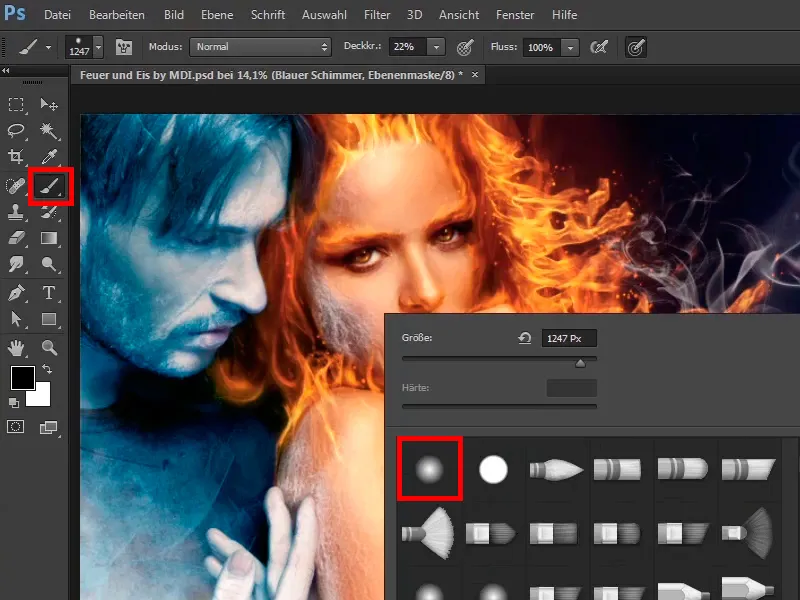800x600 pixels.
Task: Click the Deckkr. 22% opacity field
Action: click(x=408, y=47)
